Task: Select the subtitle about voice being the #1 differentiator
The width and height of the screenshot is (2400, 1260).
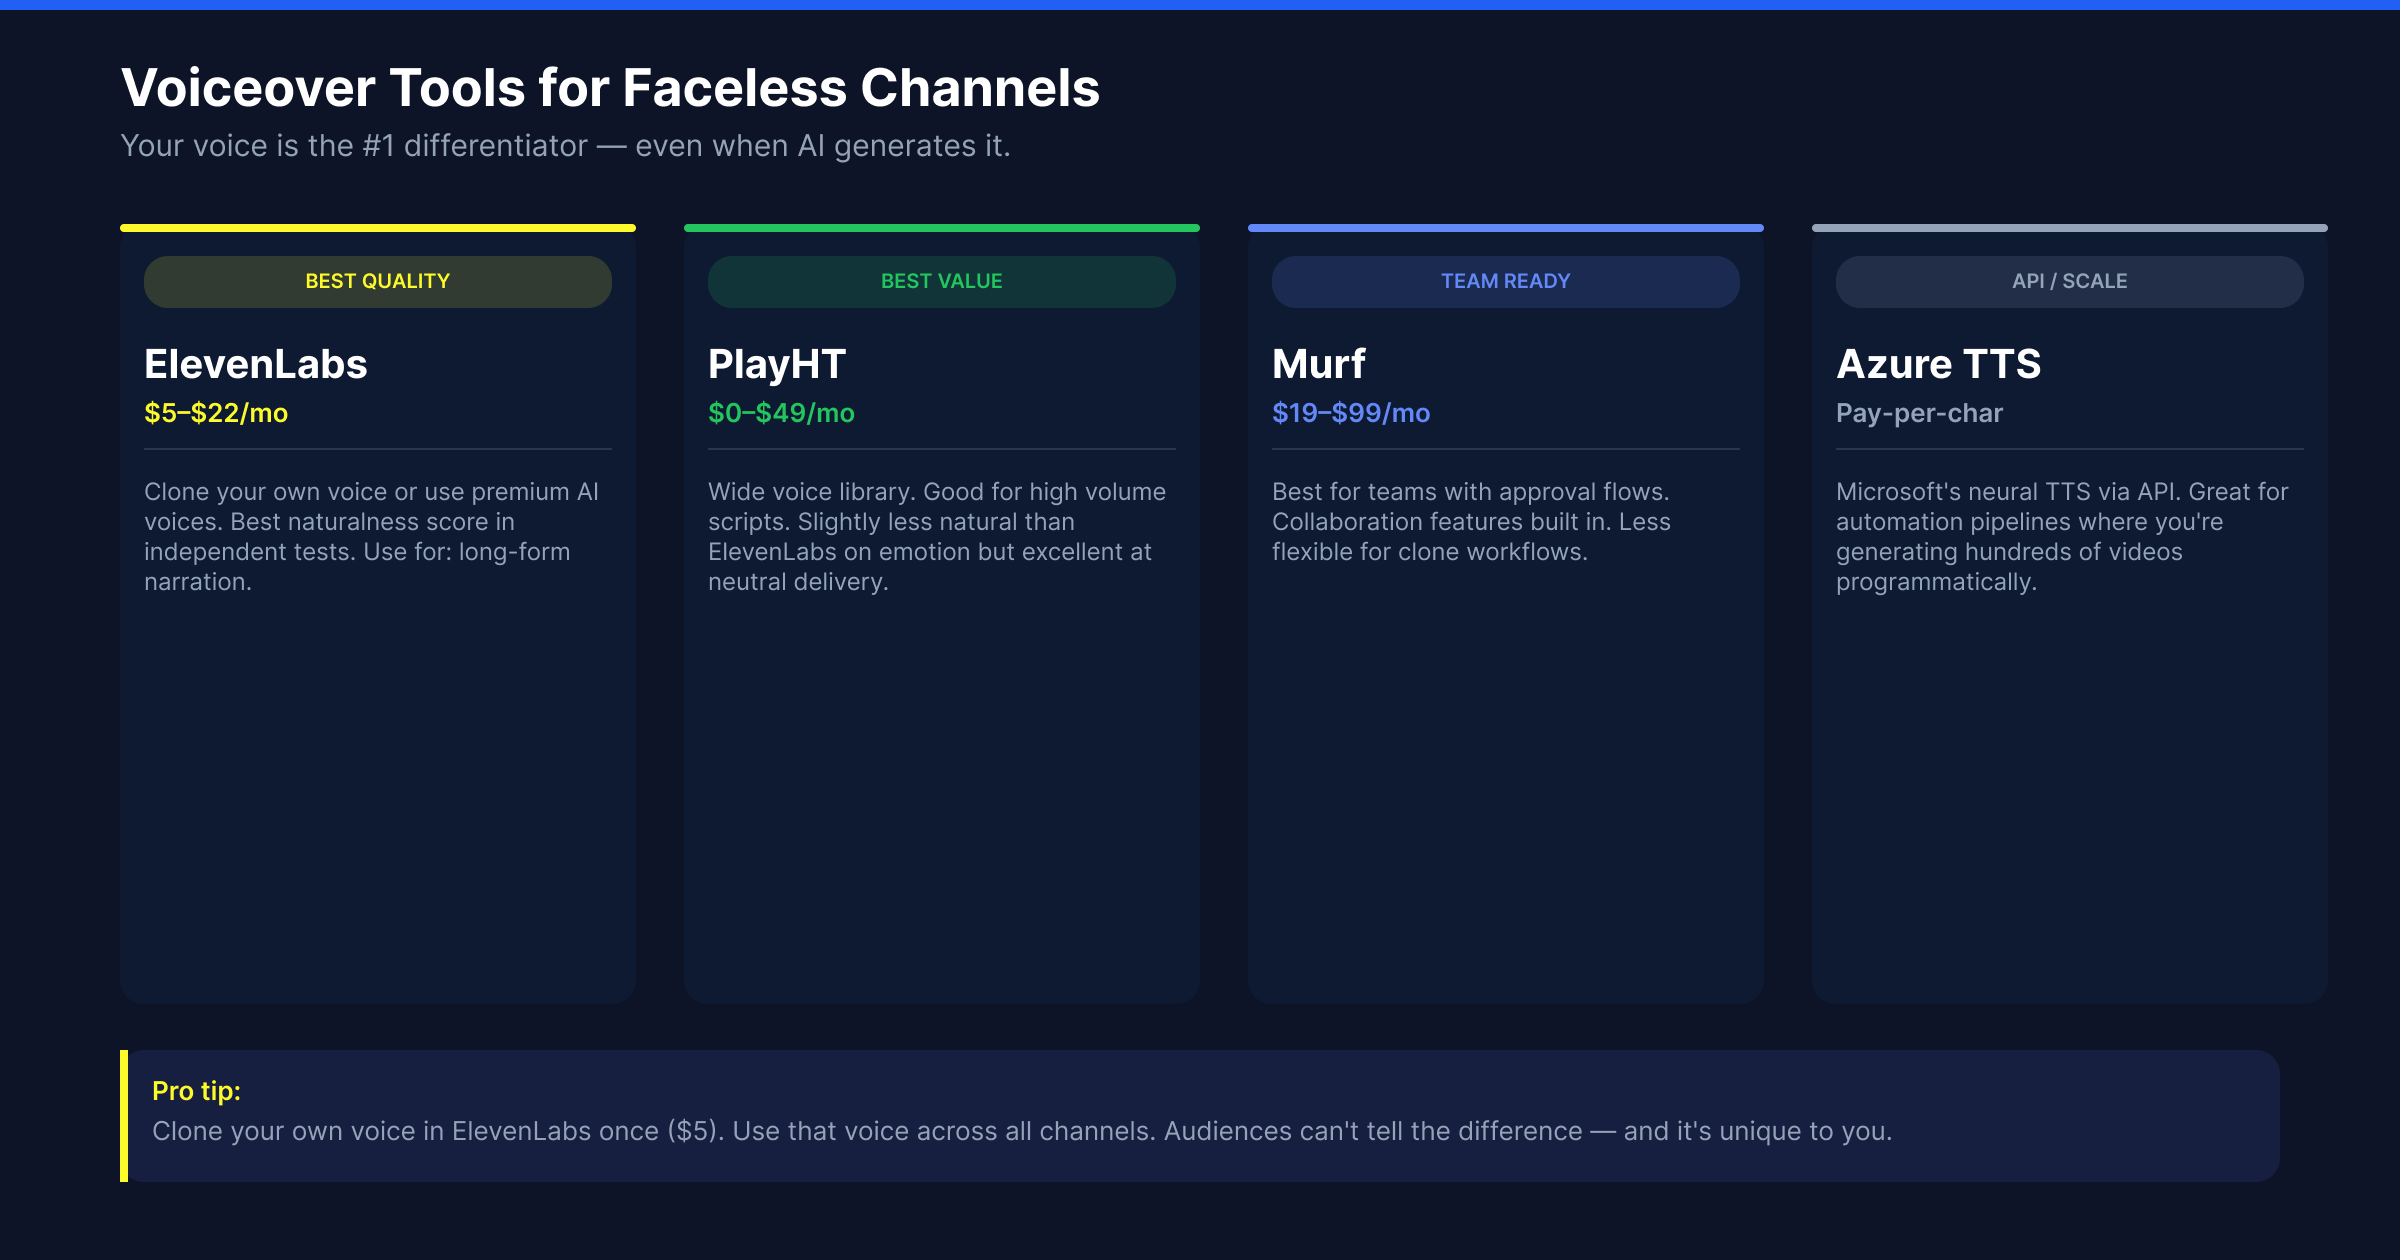Action: click(x=565, y=146)
